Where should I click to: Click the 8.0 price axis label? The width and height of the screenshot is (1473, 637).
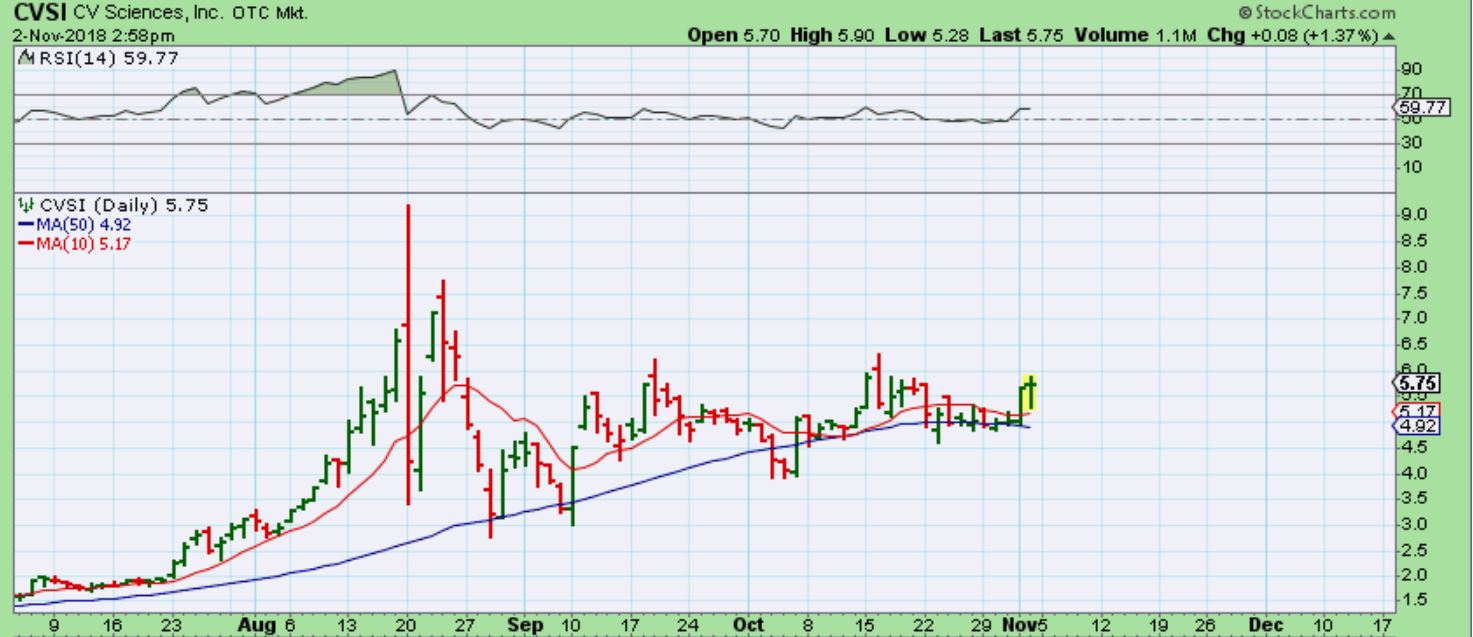[1413, 267]
